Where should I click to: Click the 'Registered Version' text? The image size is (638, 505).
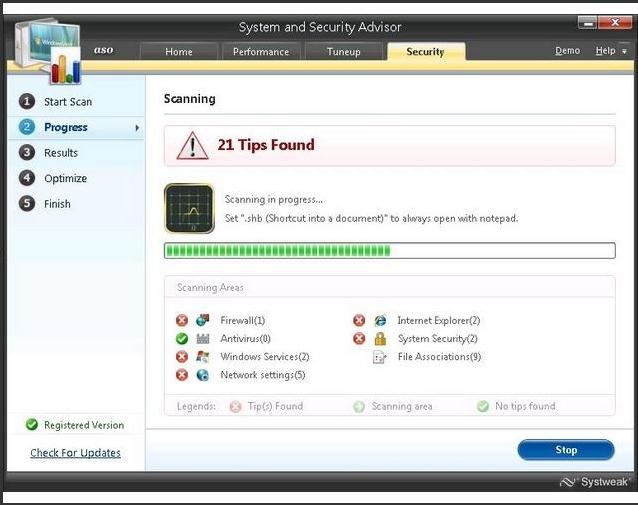tap(84, 425)
